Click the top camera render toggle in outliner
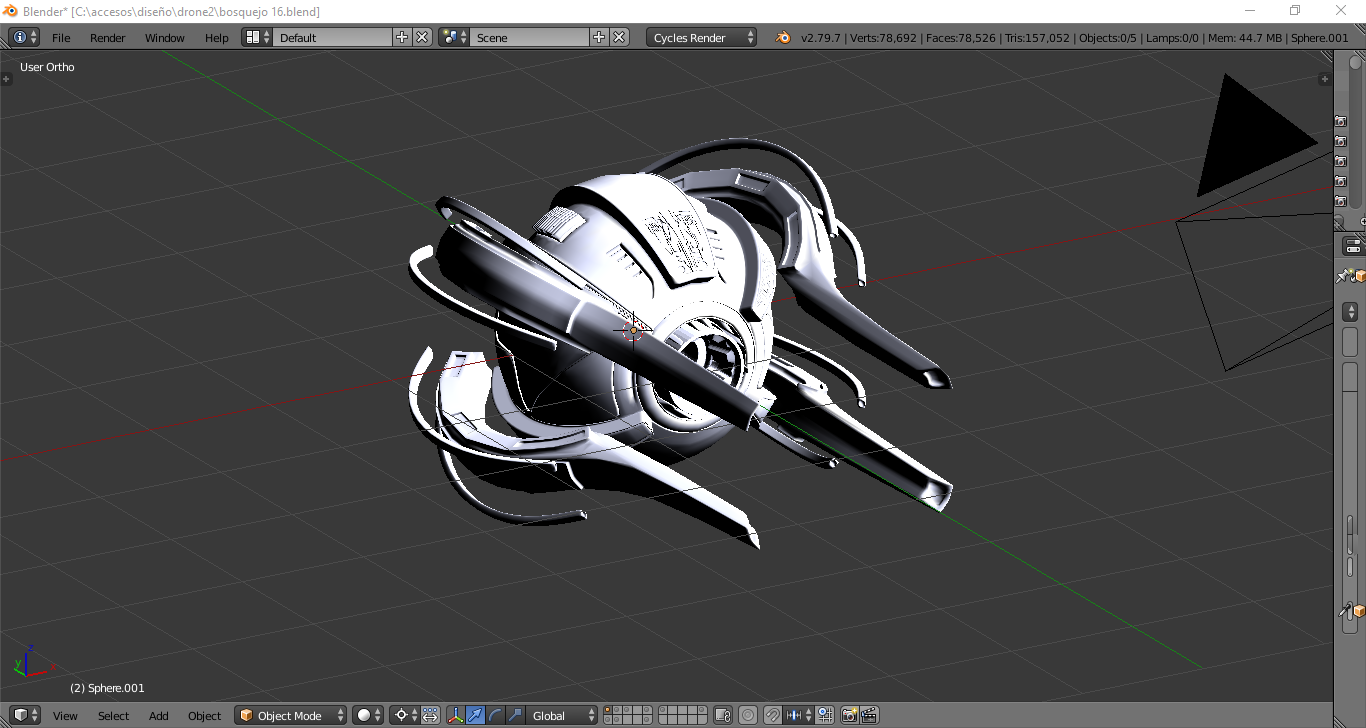Viewport: 1366px width, 728px height. pyautogui.click(x=1341, y=121)
